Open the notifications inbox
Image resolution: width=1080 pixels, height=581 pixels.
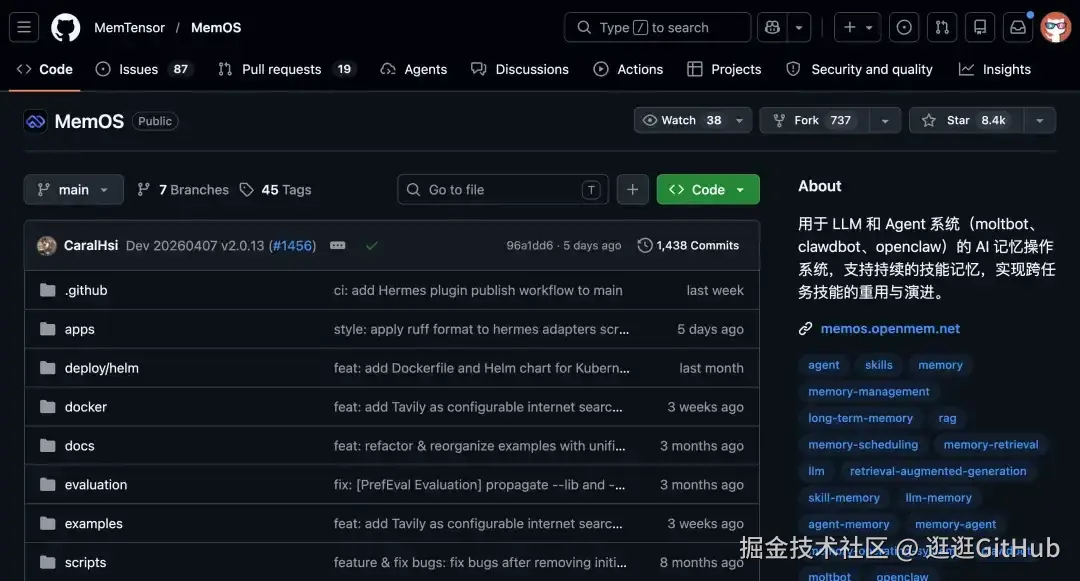1018,28
